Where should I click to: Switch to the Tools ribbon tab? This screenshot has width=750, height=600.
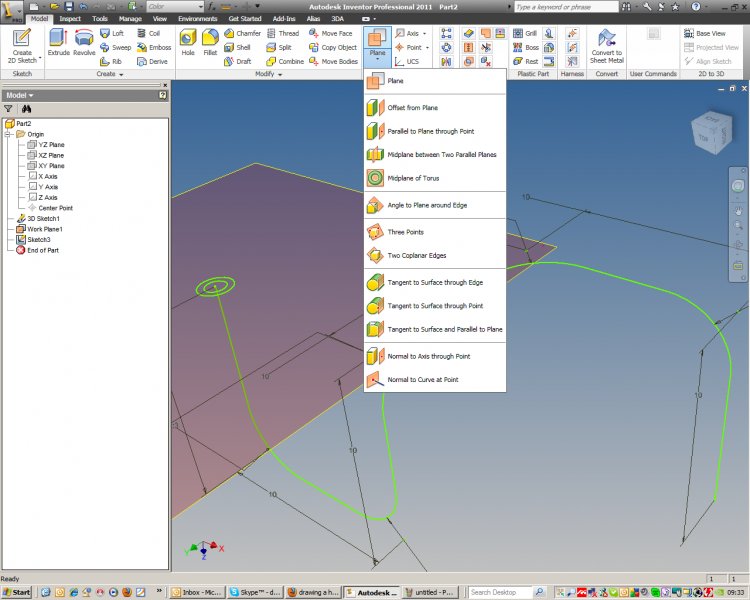pyautogui.click(x=99, y=19)
